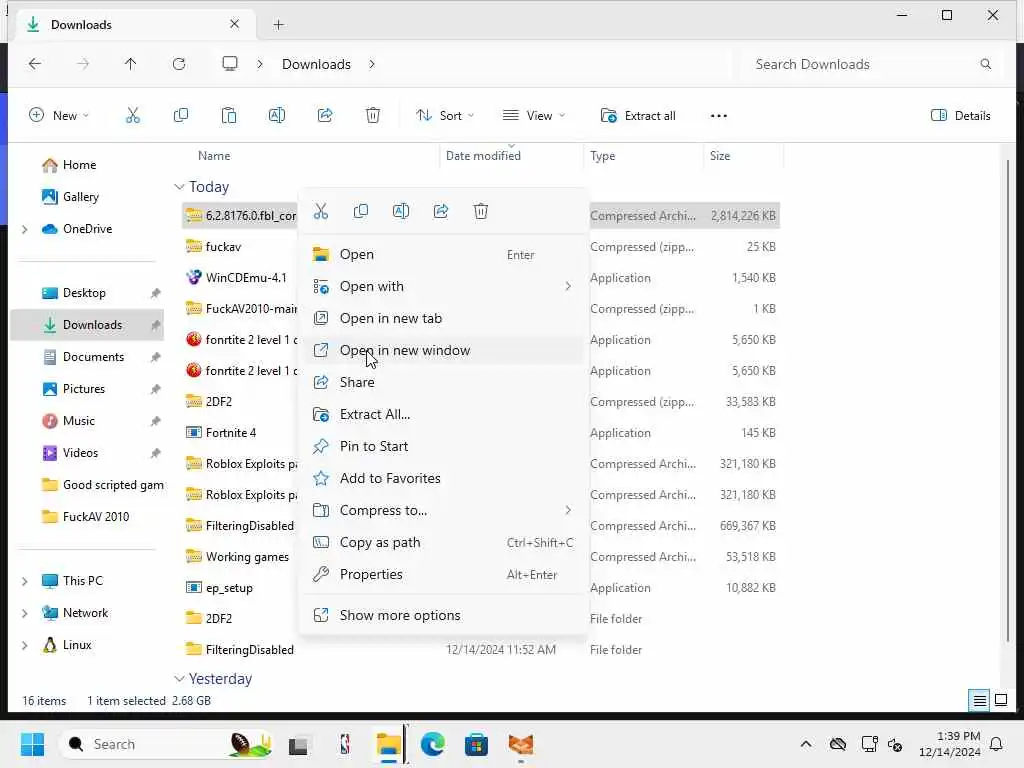Screen dimensions: 1024x768
Task: Open the notifications bell
Action: click(997, 744)
